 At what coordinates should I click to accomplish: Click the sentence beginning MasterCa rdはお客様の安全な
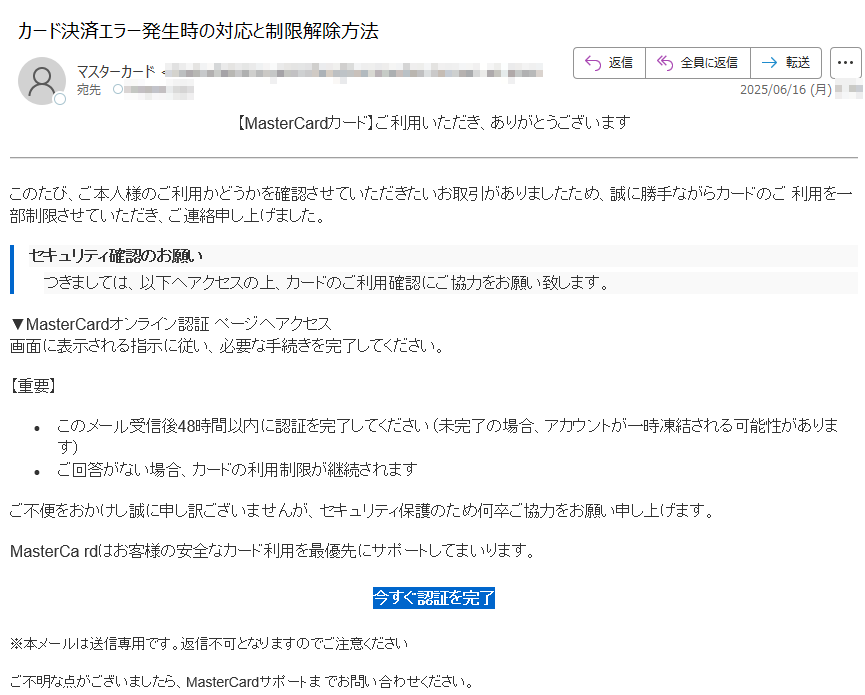(273, 551)
